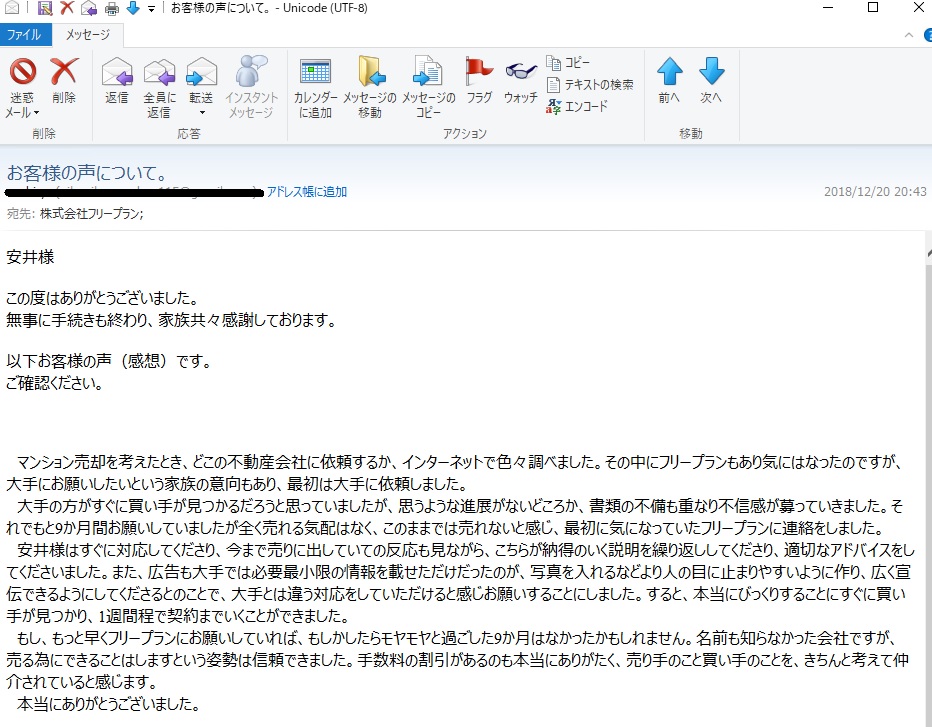Go to previous message with 前へ
Screen dimensions: 932x727
(669, 81)
